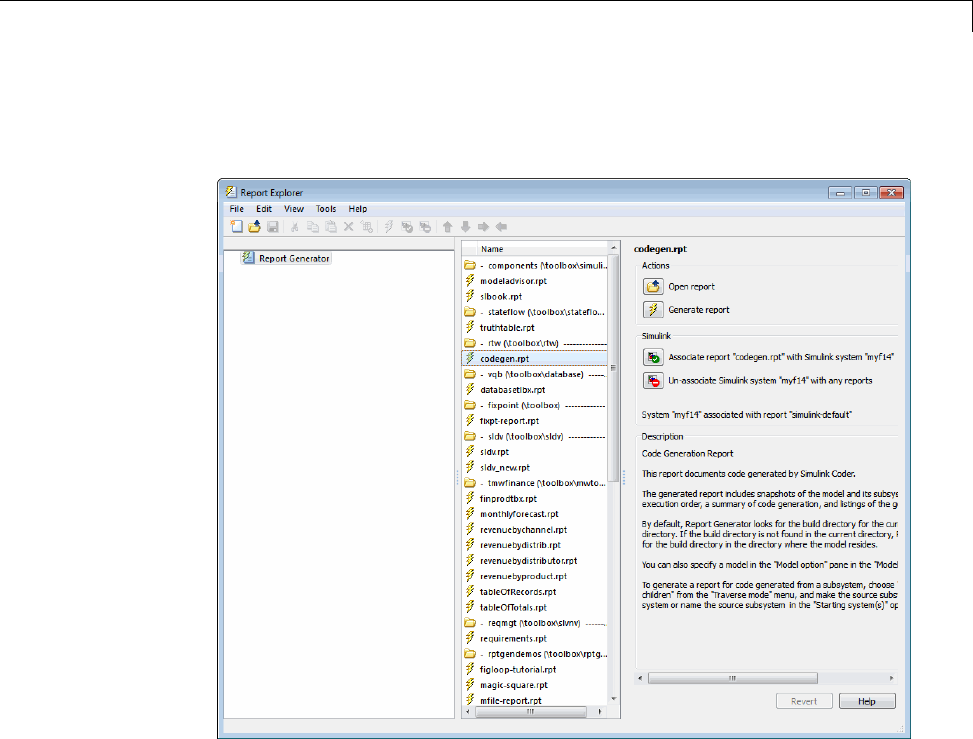Click the Cut scissors toolbar icon
The height and width of the screenshot is (739, 973).
click(295, 226)
